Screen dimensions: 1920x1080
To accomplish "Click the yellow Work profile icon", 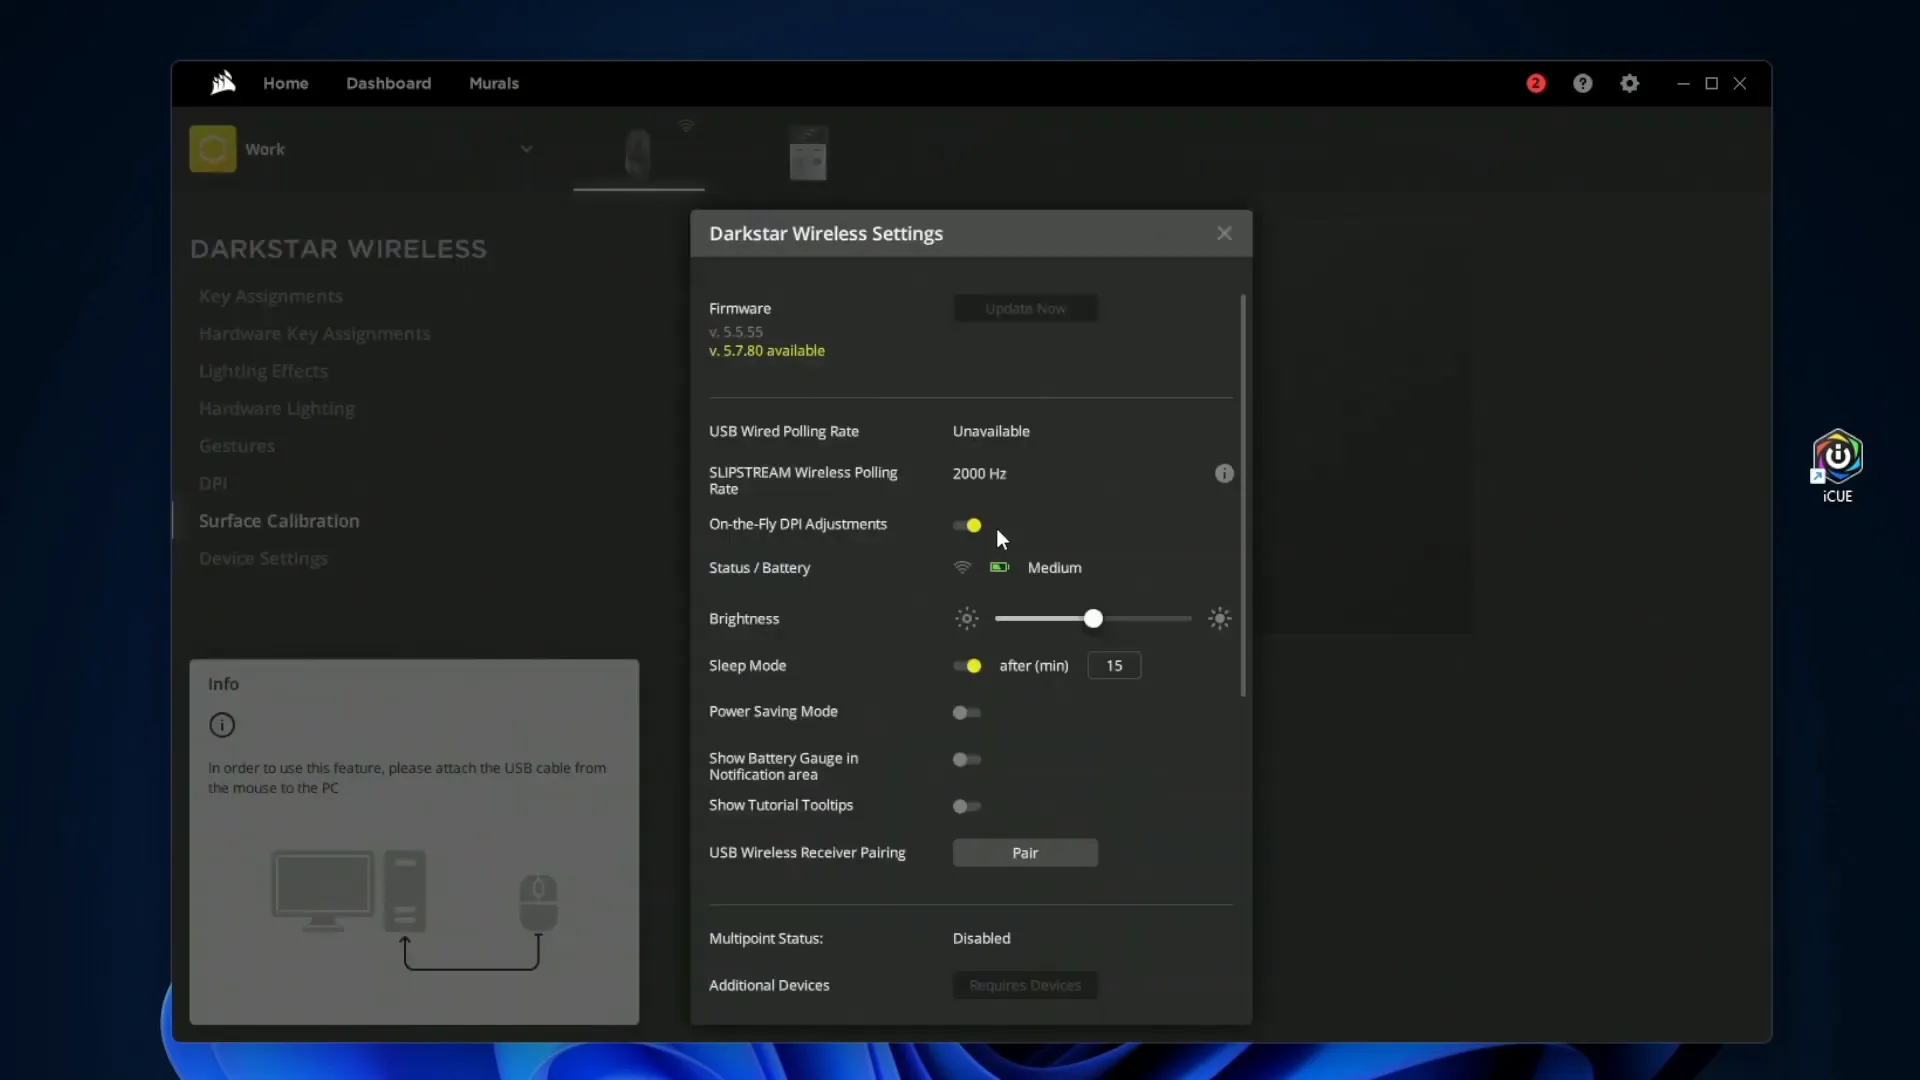I will (213, 149).
